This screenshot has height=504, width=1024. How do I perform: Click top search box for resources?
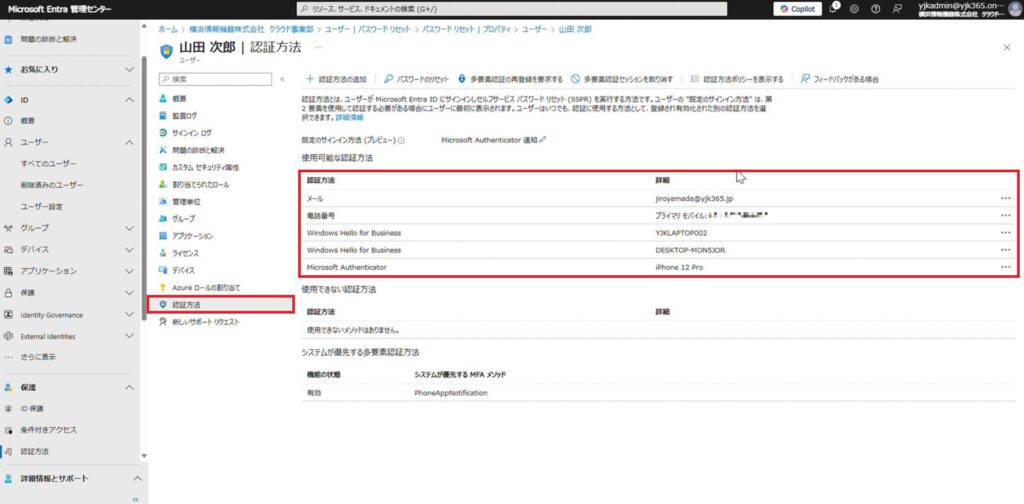tap(511, 9)
